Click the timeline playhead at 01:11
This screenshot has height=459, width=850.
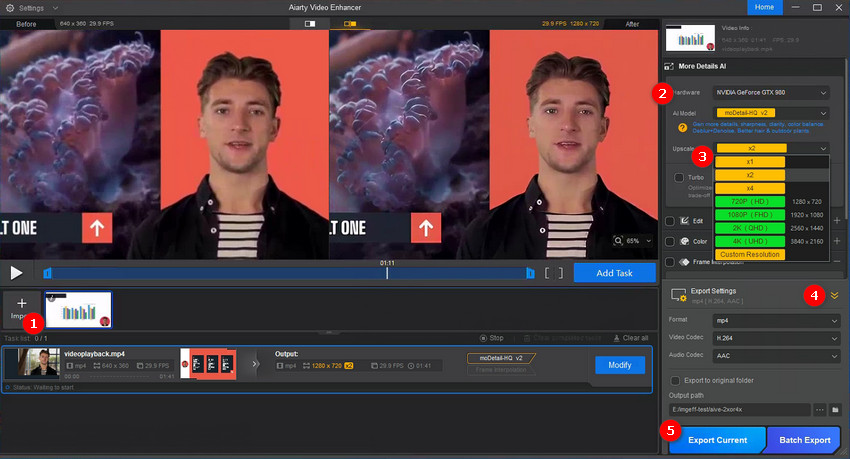388,272
